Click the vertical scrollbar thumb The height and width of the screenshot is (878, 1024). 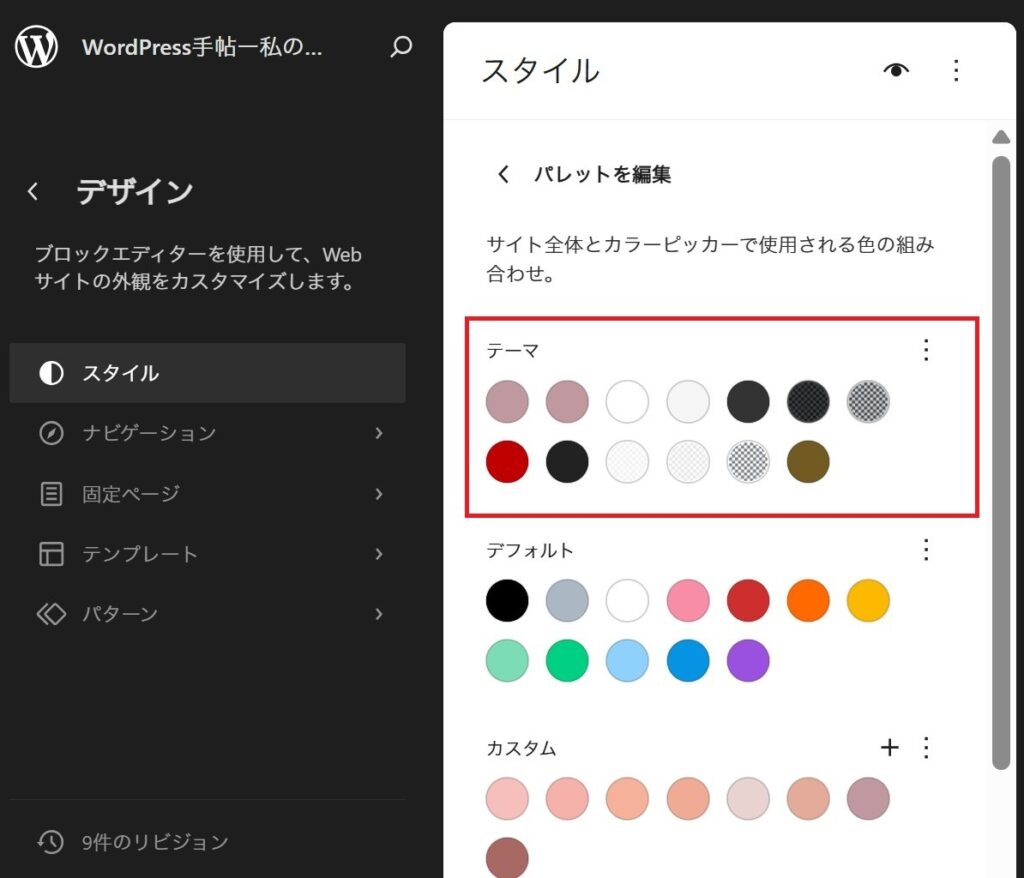1000,463
